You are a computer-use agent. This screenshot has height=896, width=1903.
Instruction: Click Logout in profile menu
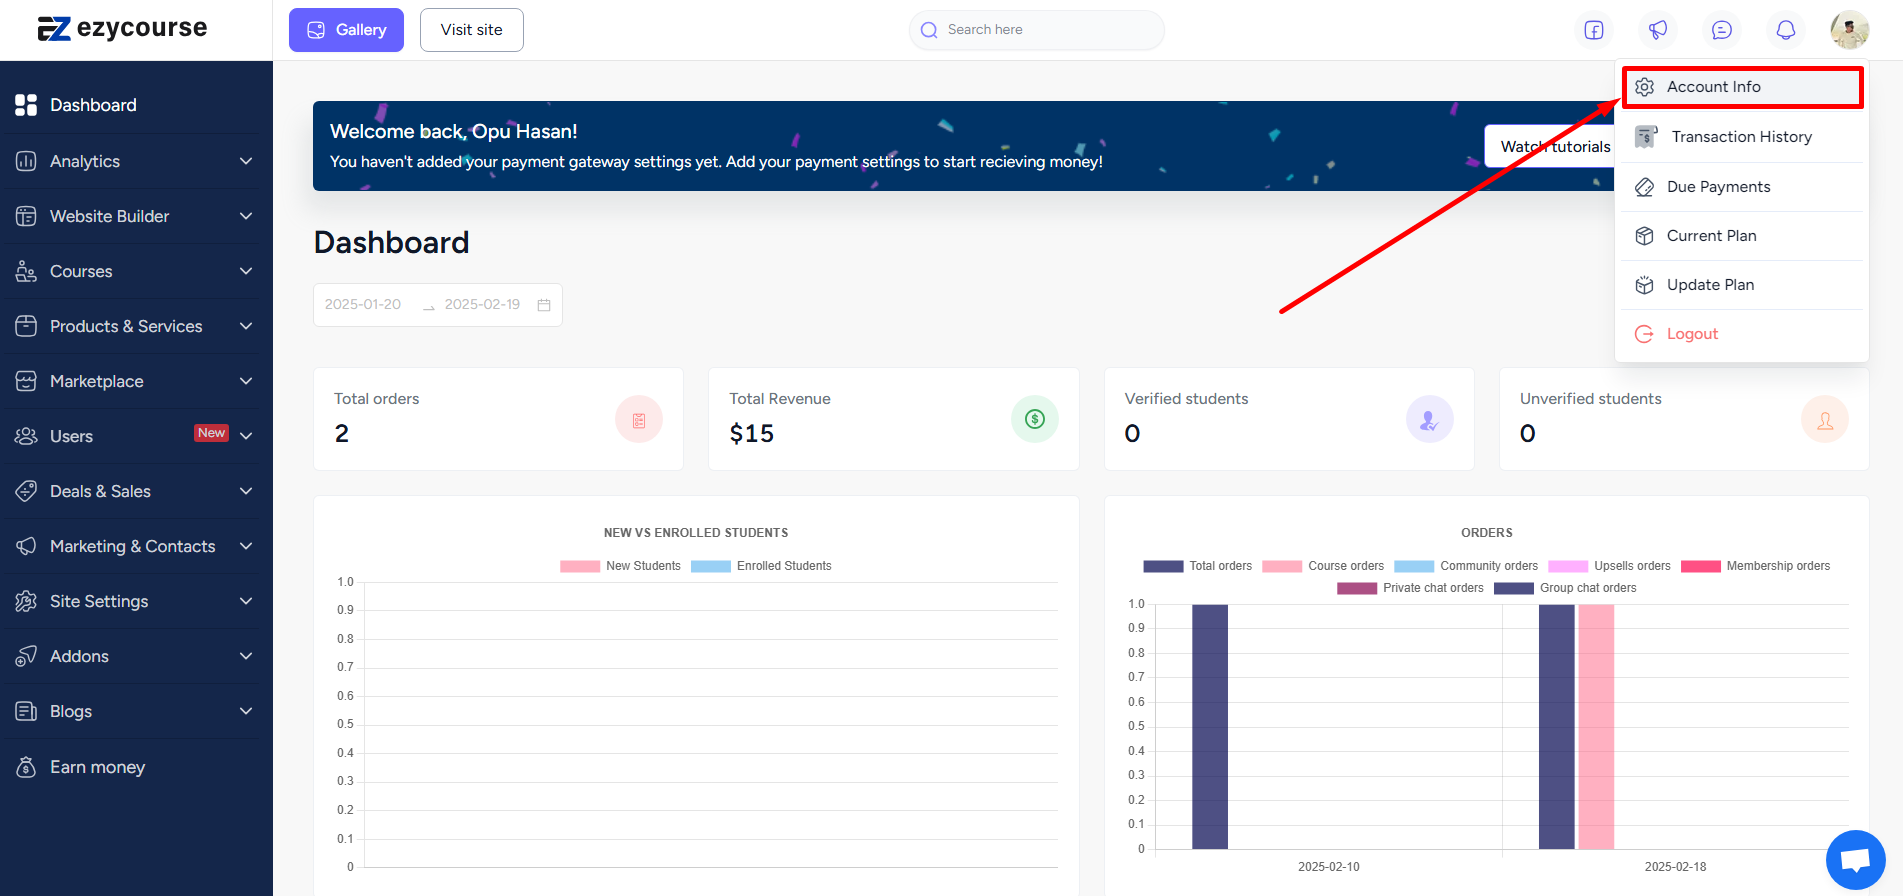(x=1742, y=334)
